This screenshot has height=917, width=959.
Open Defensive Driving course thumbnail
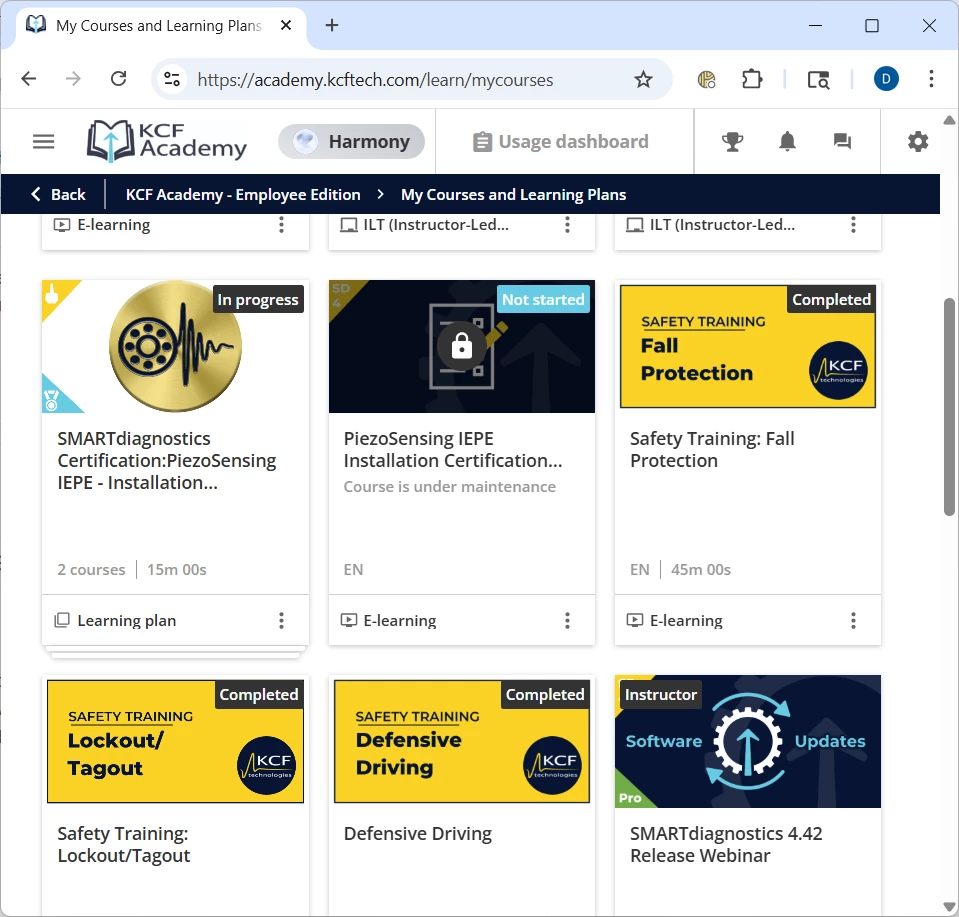[462, 741]
